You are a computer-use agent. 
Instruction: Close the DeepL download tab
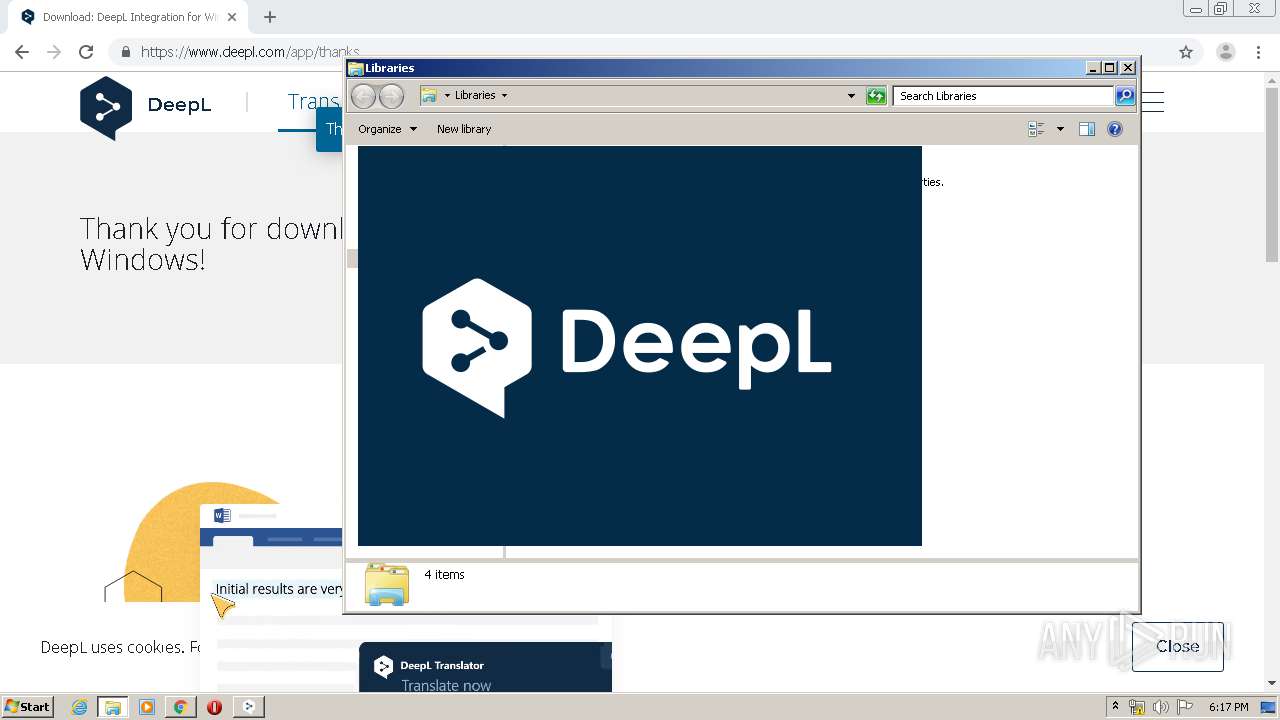click(x=232, y=17)
